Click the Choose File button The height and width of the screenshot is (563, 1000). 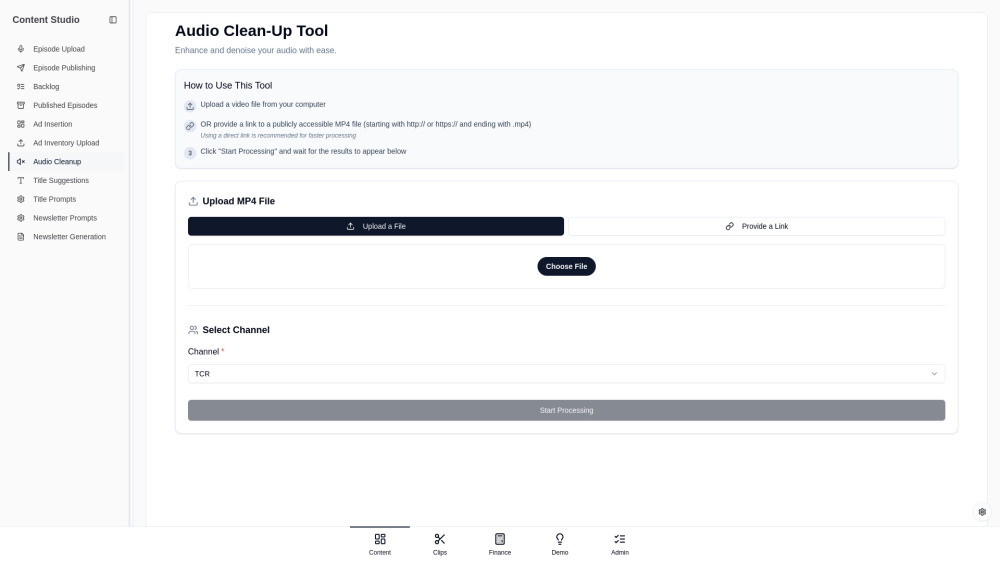tap(566, 267)
